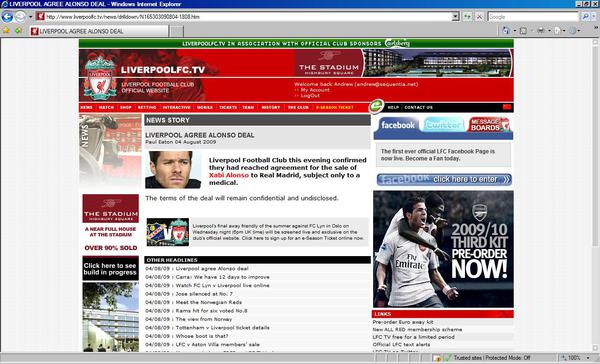Open the Page menu icon
This screenshot has width=600, height=364.
tap(557, 31)
